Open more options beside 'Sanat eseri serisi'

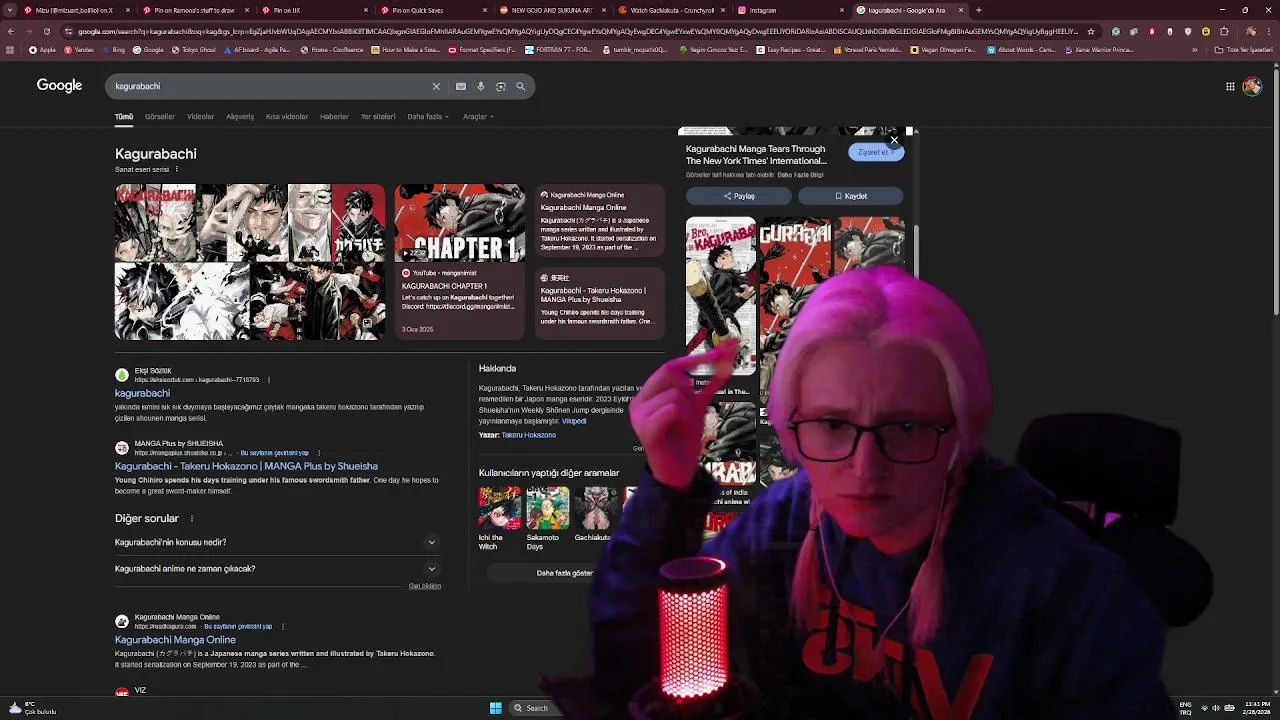click(x=177, y=170)
